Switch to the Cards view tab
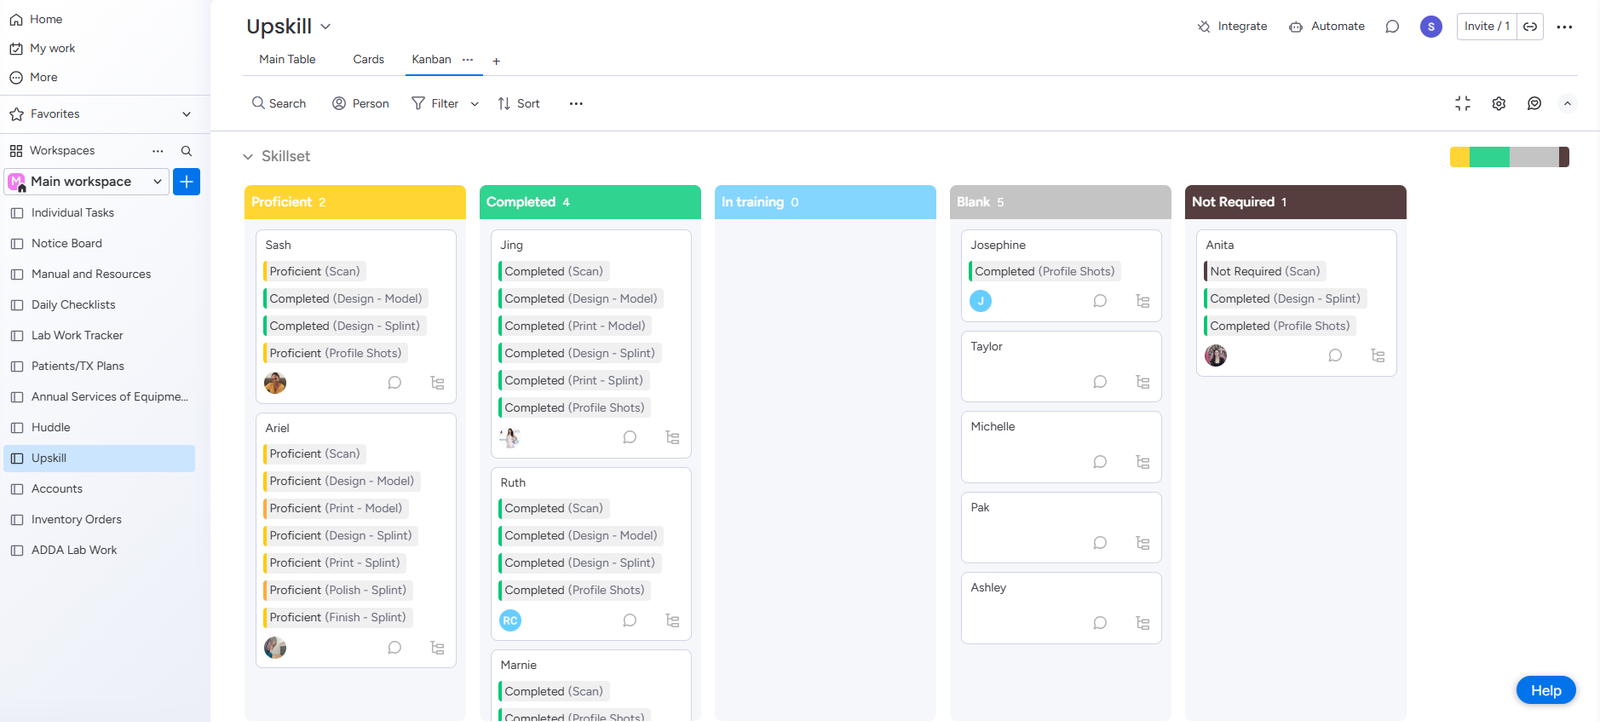The width and height of the screenshot is (1600, 722). [368, 60]
